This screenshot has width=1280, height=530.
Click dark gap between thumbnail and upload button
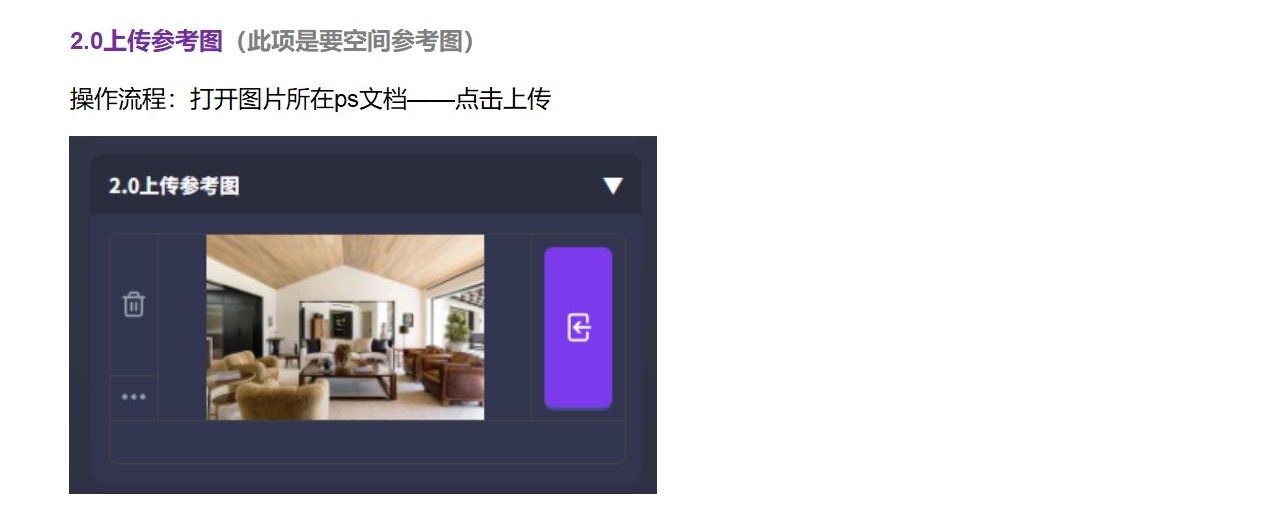click(507, 327)
